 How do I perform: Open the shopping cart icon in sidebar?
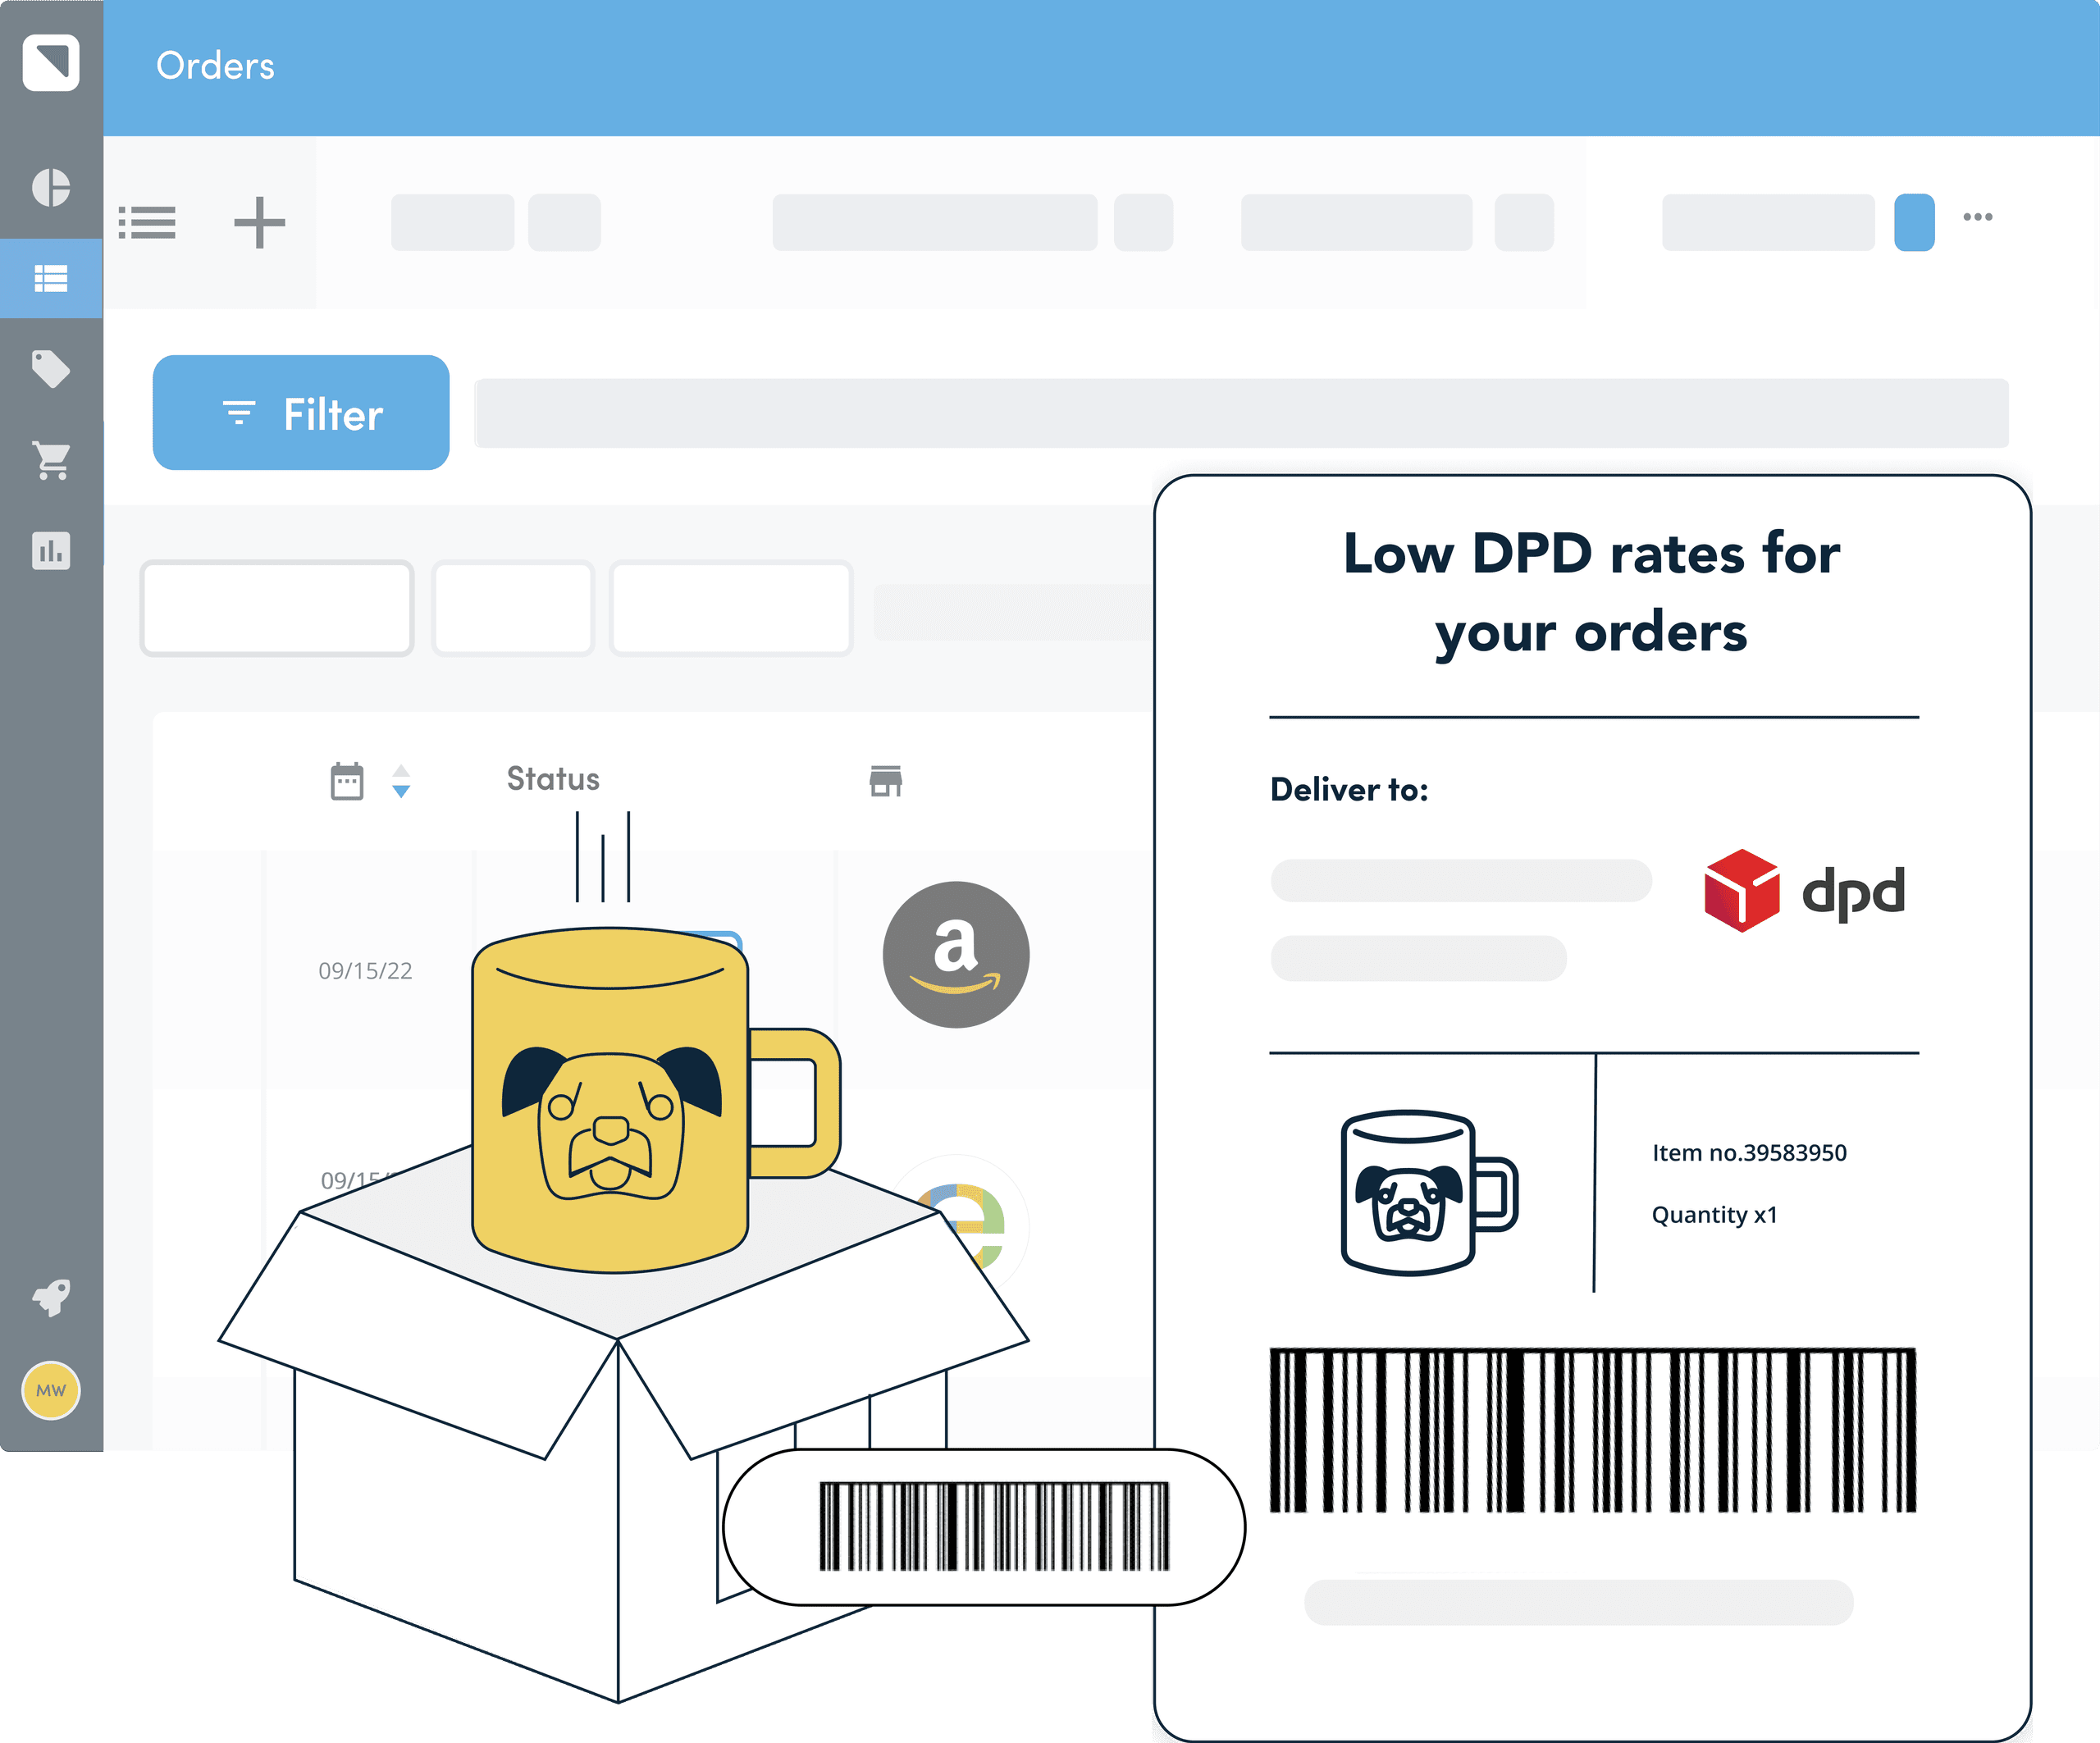click(x=52, y=460)
